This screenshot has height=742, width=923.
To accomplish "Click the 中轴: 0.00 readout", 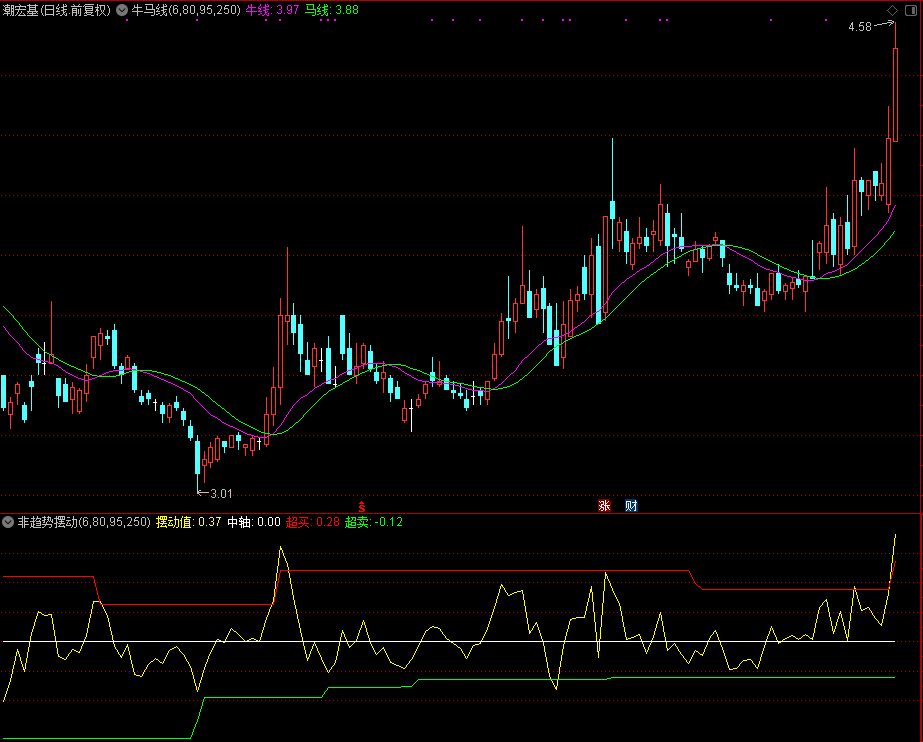I will pos(254,522).
